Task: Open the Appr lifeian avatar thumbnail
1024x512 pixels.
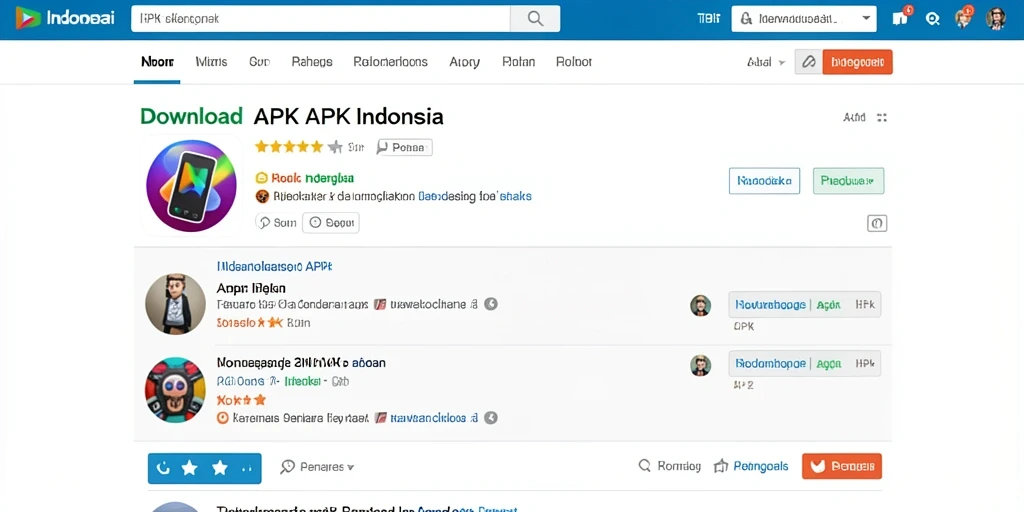Action: (175, 304)
